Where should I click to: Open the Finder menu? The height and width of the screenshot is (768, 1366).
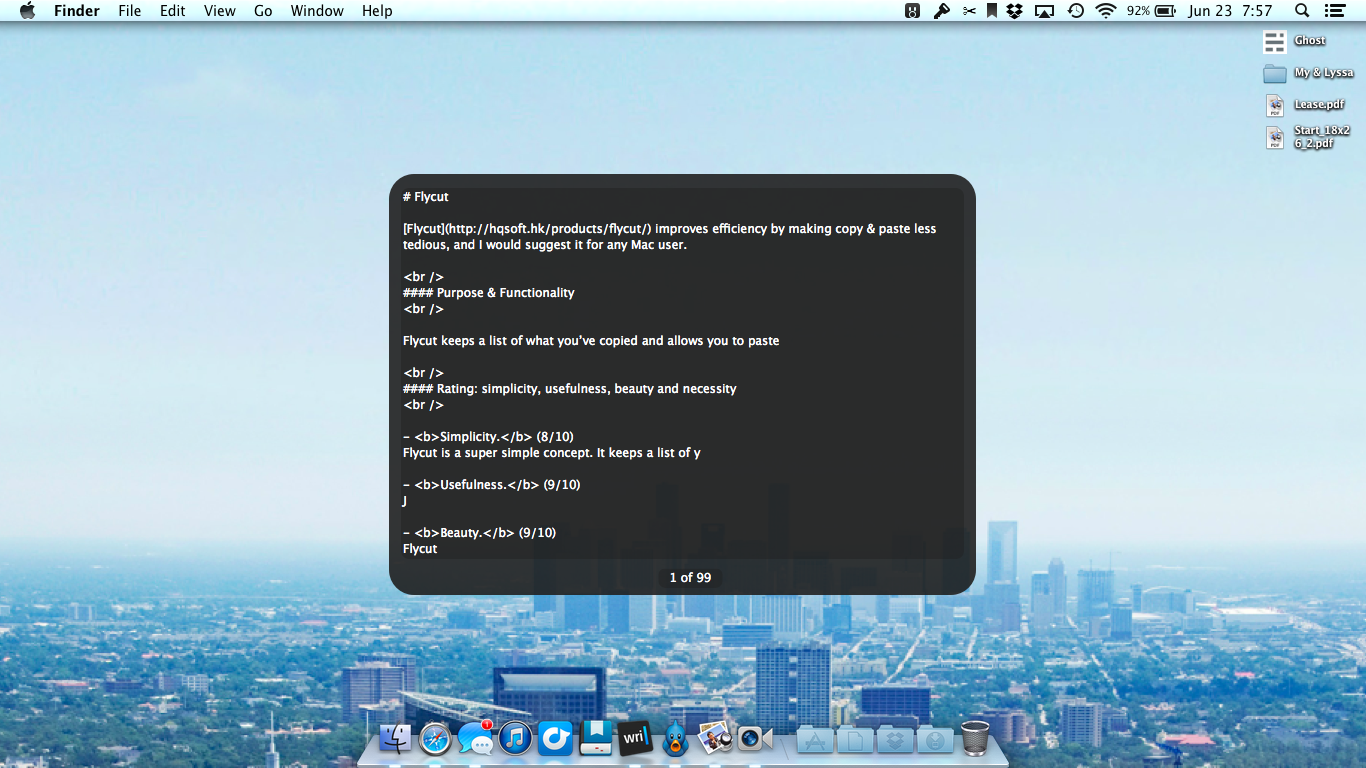(76, 11)
